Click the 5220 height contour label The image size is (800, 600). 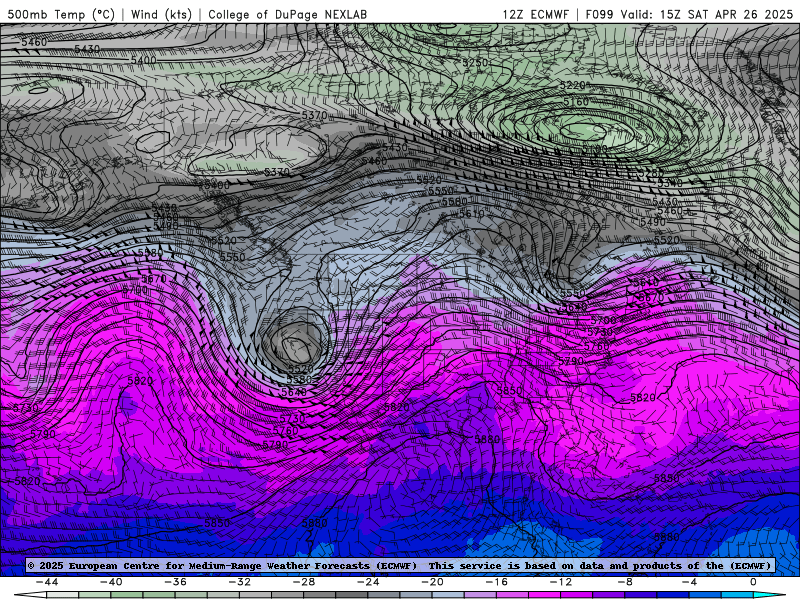click(x=572, y=85)
